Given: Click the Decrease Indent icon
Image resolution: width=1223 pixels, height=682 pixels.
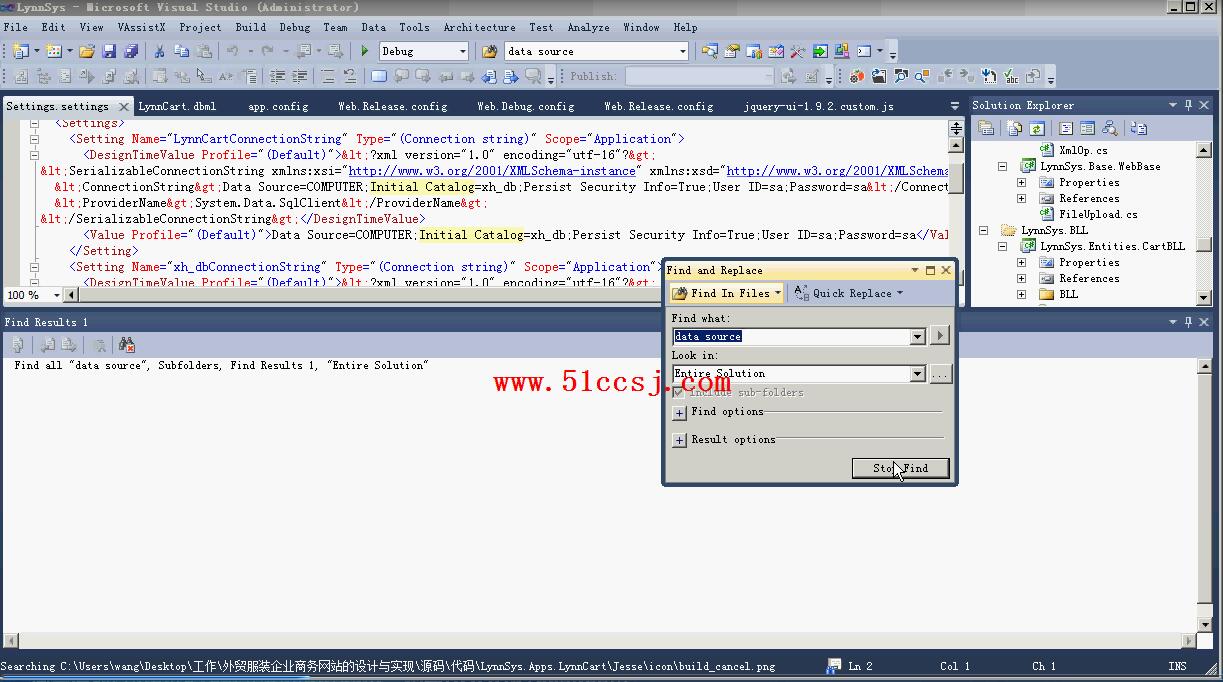Looking at the screenshot, I should click(277, 76).
